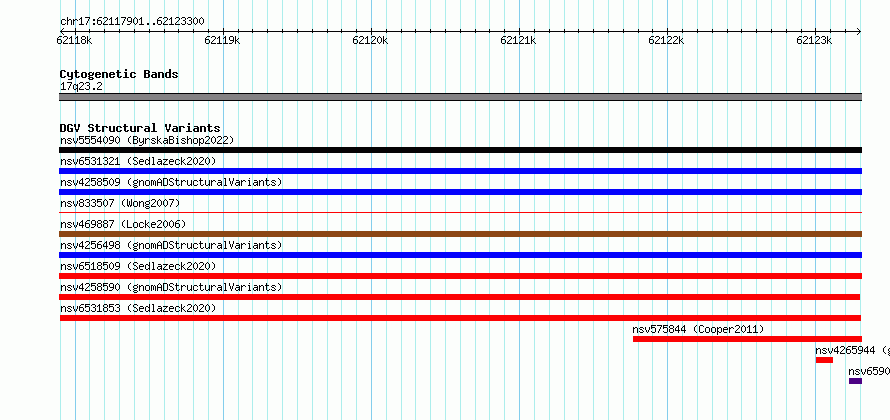The image size is (890, 420).
Task: Select the small purple nsv6590 variant bar
Action: point(855,381)
